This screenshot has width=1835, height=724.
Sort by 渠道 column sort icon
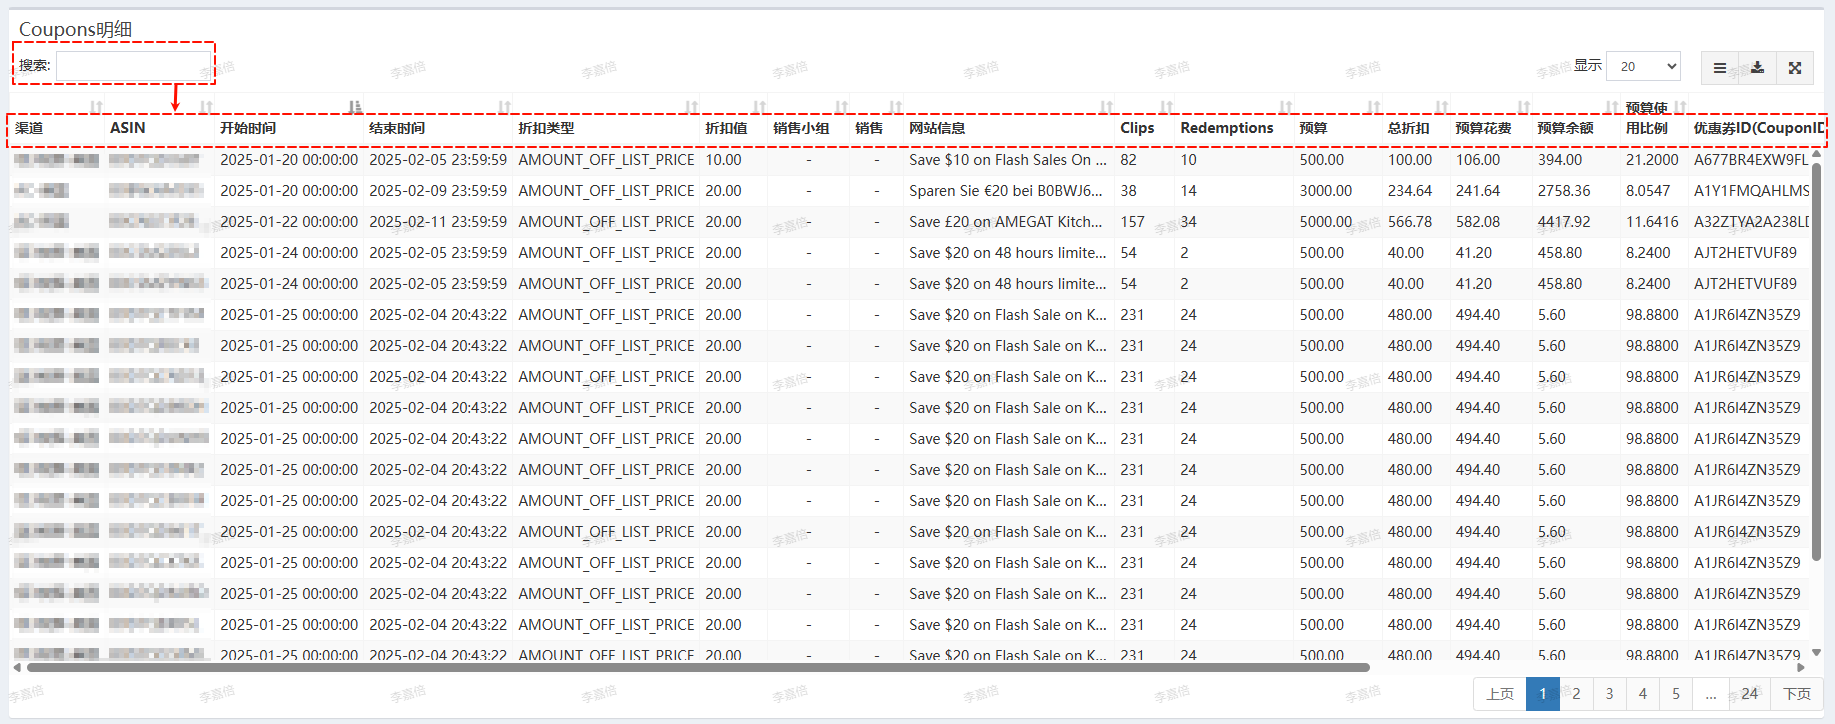coord(96,107)
